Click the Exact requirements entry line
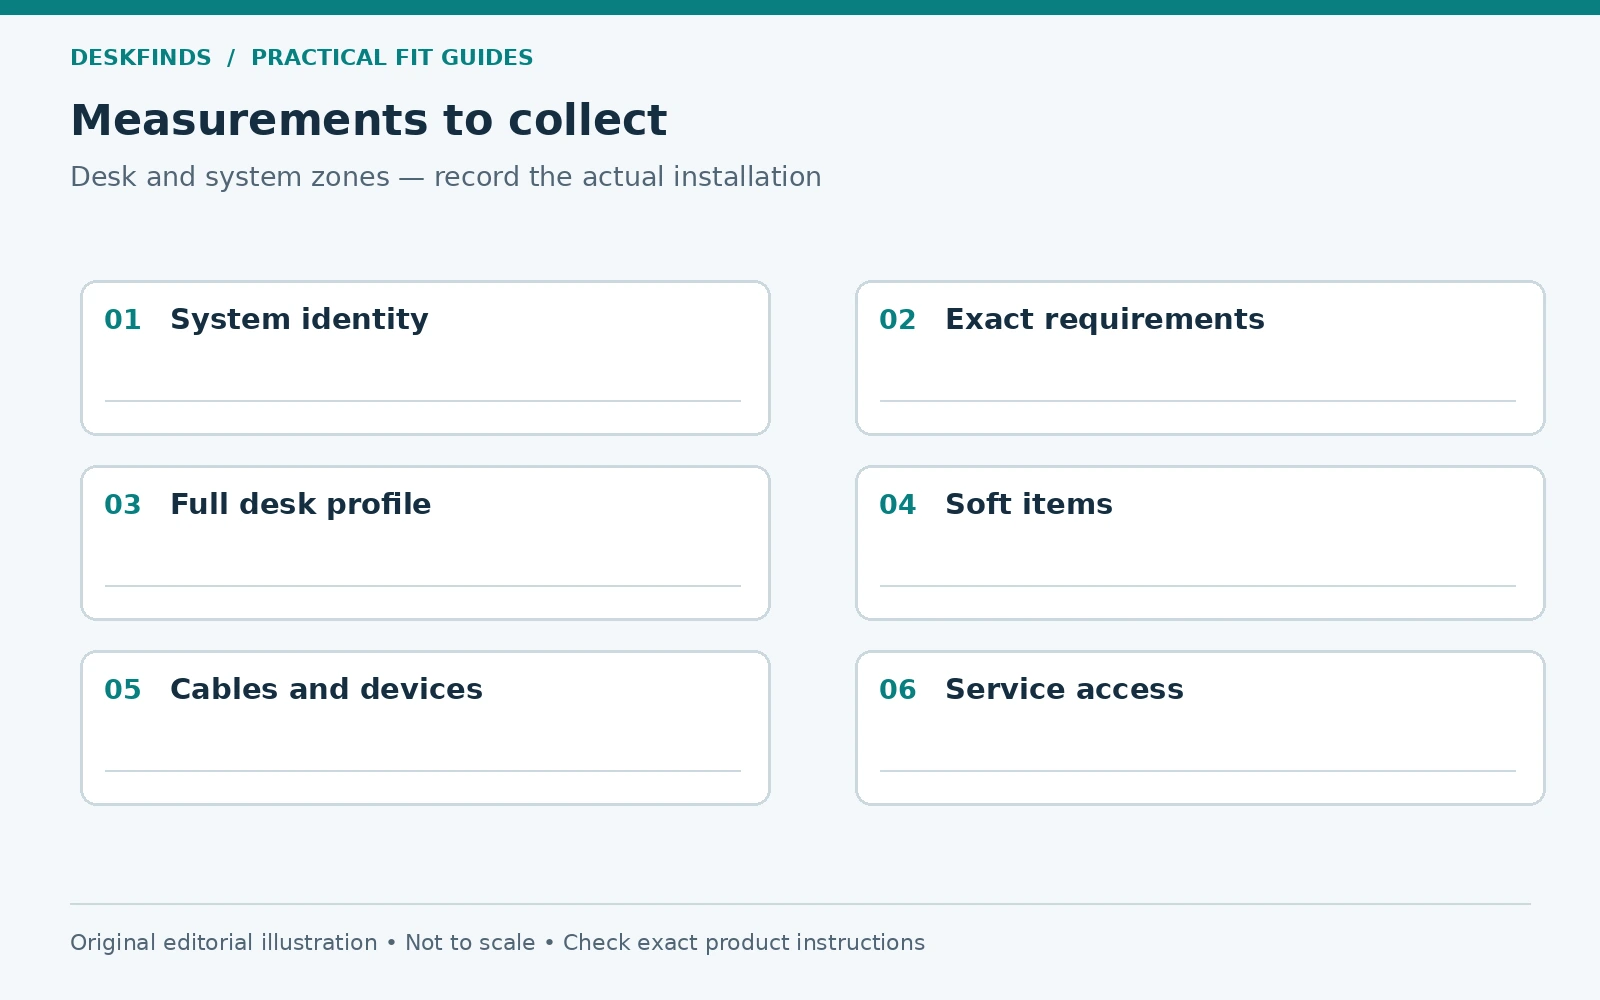 1198,401
